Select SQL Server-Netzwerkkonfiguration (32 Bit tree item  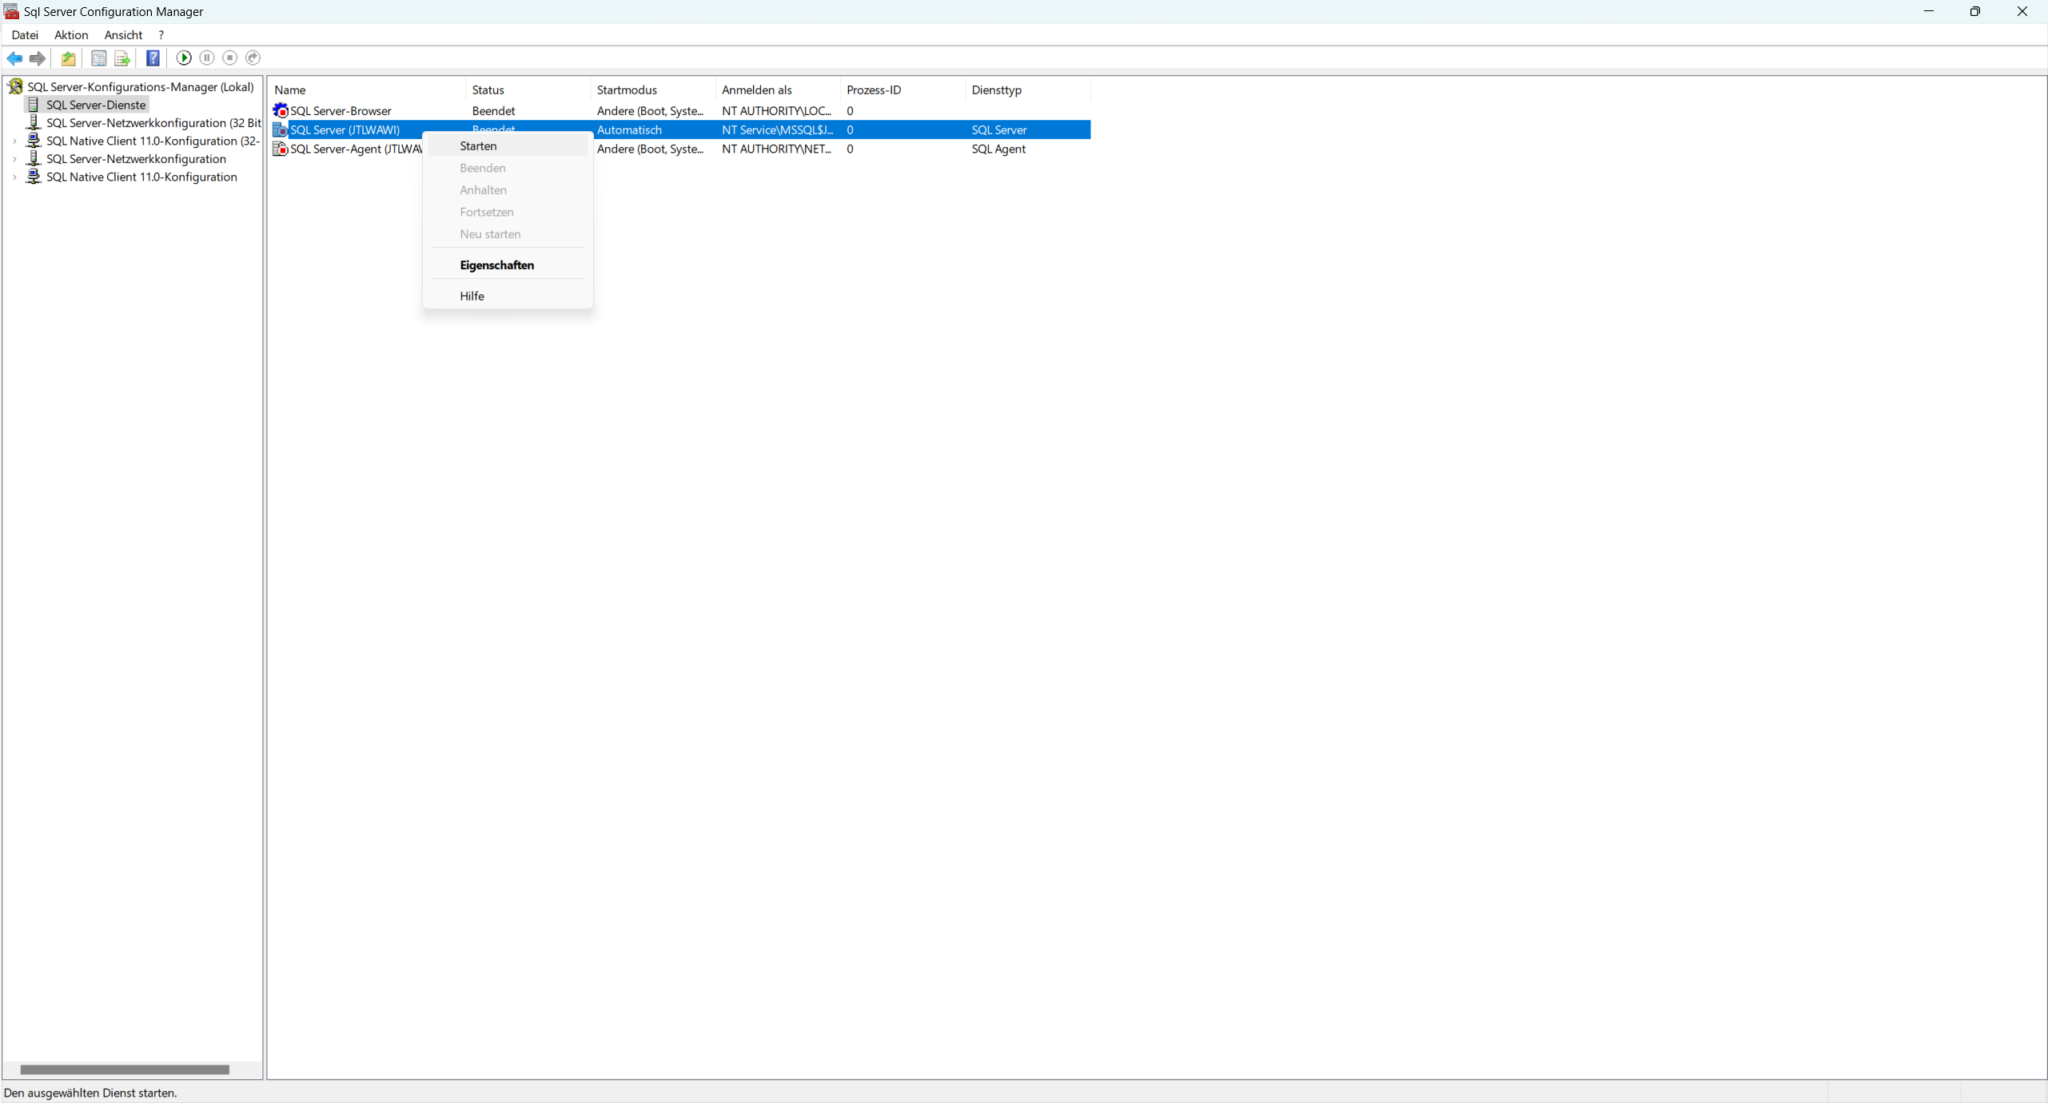click(x=153, y=123)
